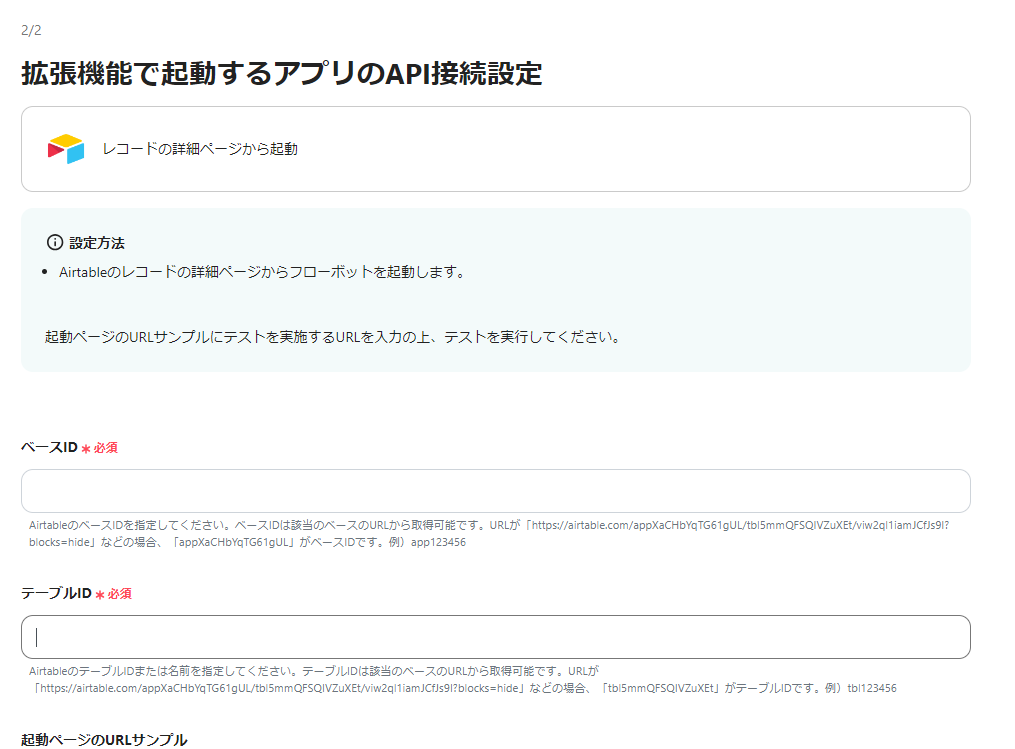This screenshot has width=1015, height=749.
Task: Click the テーブルID help text about tbl123456
Action: (463, 680)
